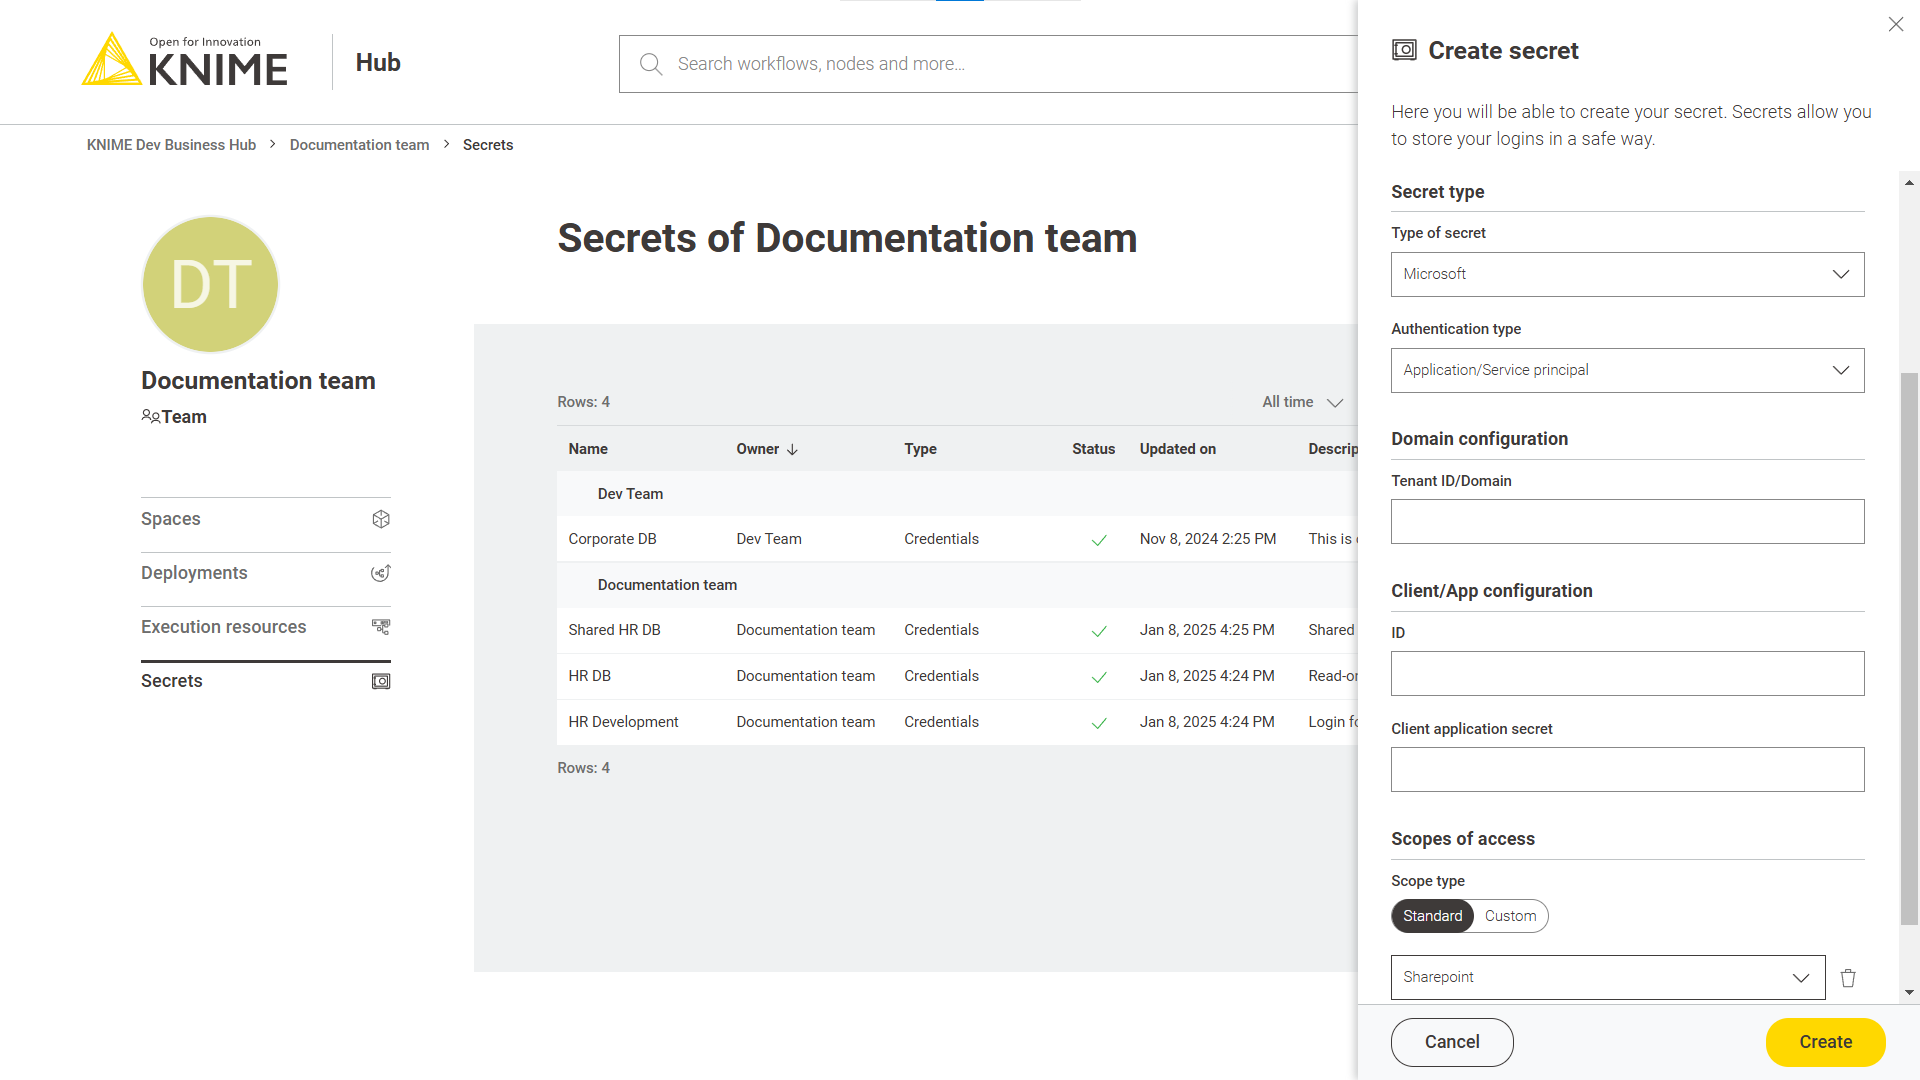
Task: Click the Create secret panel icon
Action: 1403,50
